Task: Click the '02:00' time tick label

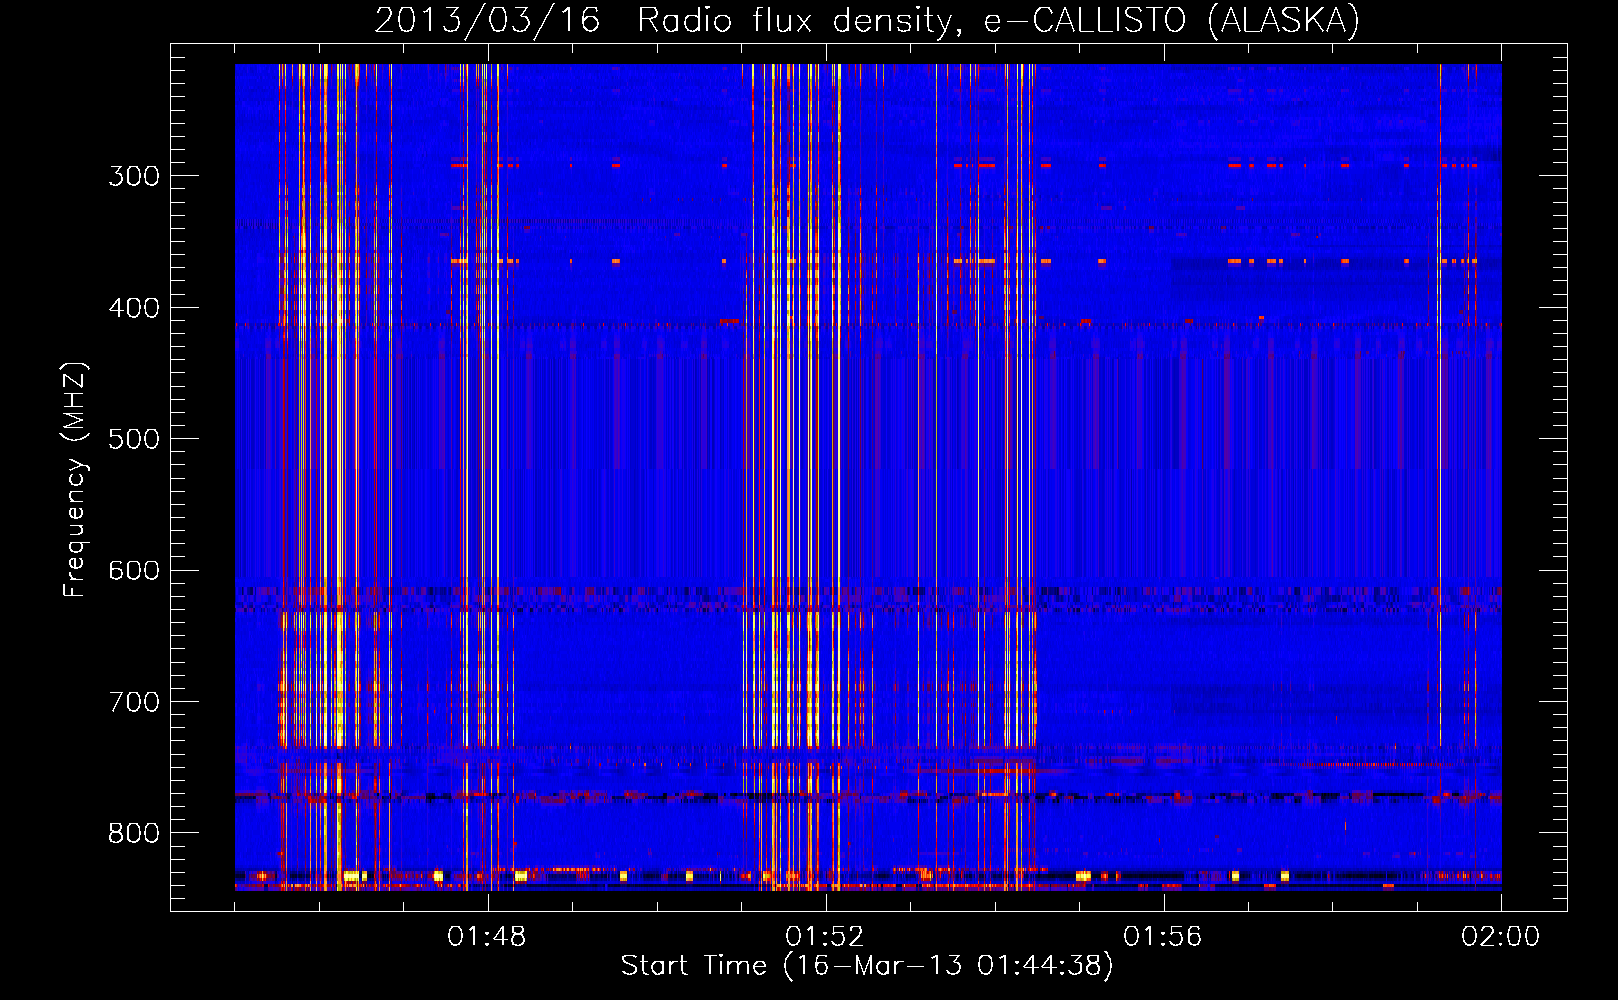Action: (x=1501, y=937)
